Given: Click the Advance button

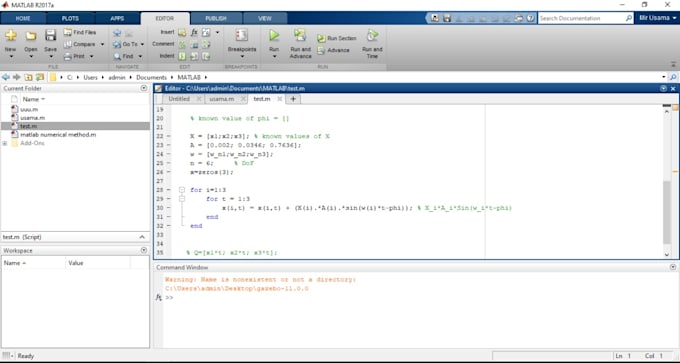Looking at the screenshot, I should tap(333, 50).
